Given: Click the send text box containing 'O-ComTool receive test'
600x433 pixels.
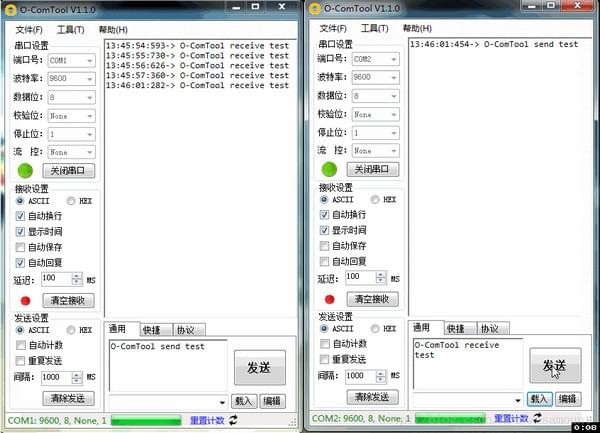Looking at the screenshot, I should point(468,363).
